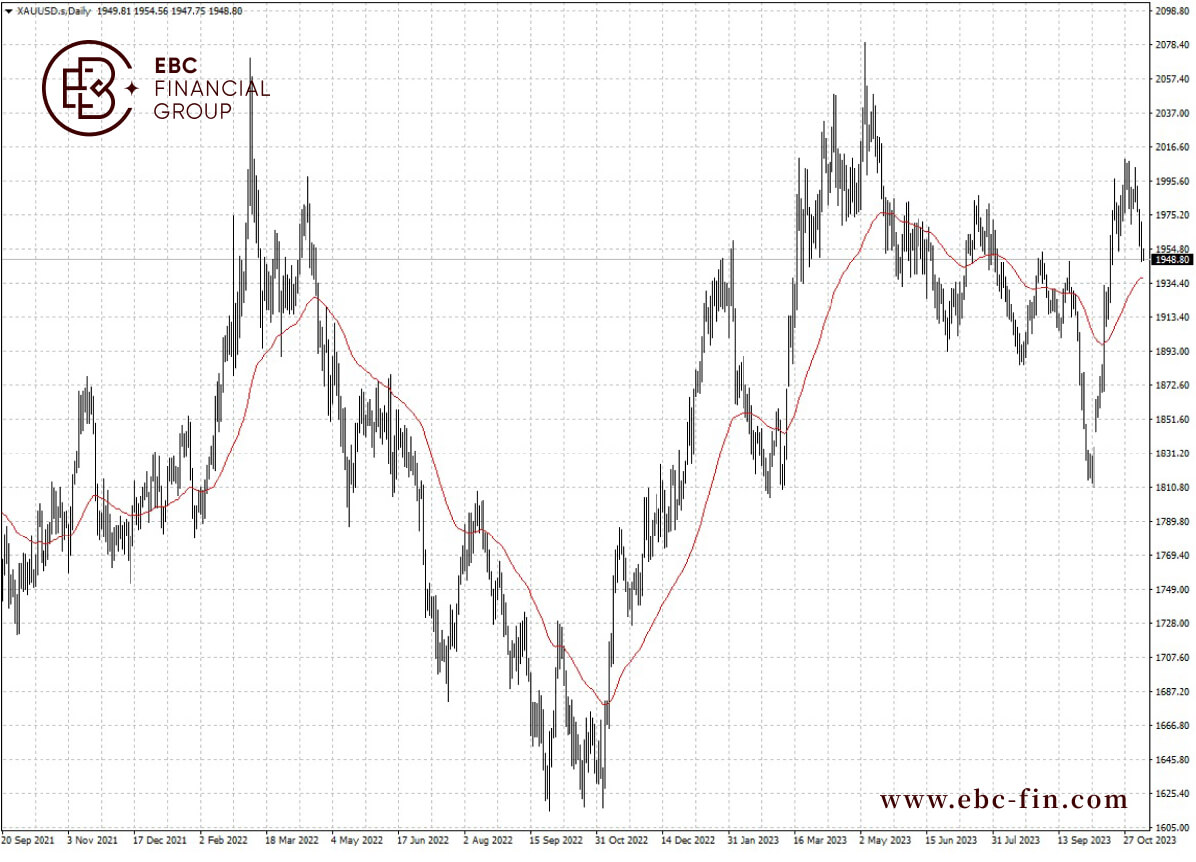Click the 2016.60 price axis label
This screenshot has height=862, width=1196.
(1172, 147)
